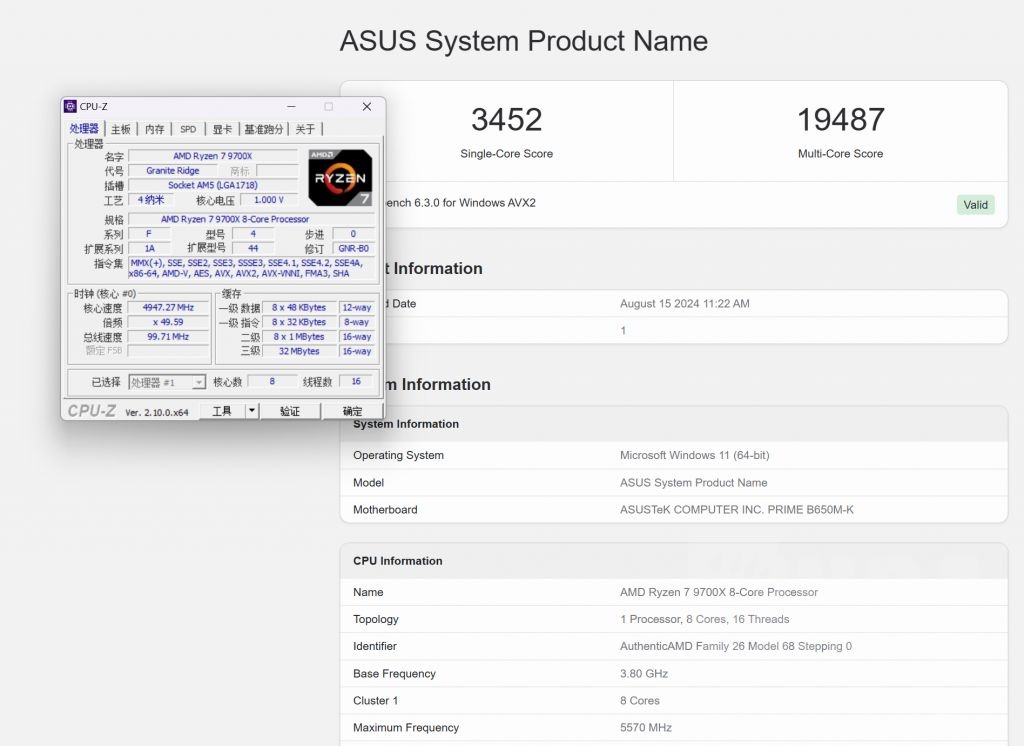
Task: Click the 验证 validate button
Action: (x=291, y=410)
